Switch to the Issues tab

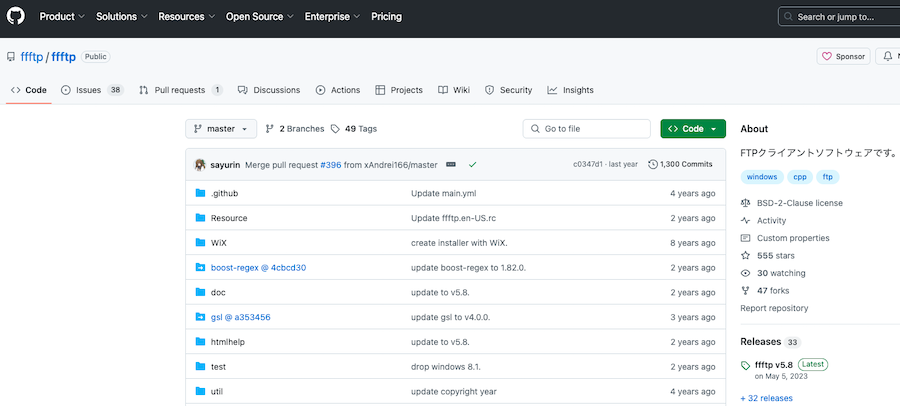point(92,90)
